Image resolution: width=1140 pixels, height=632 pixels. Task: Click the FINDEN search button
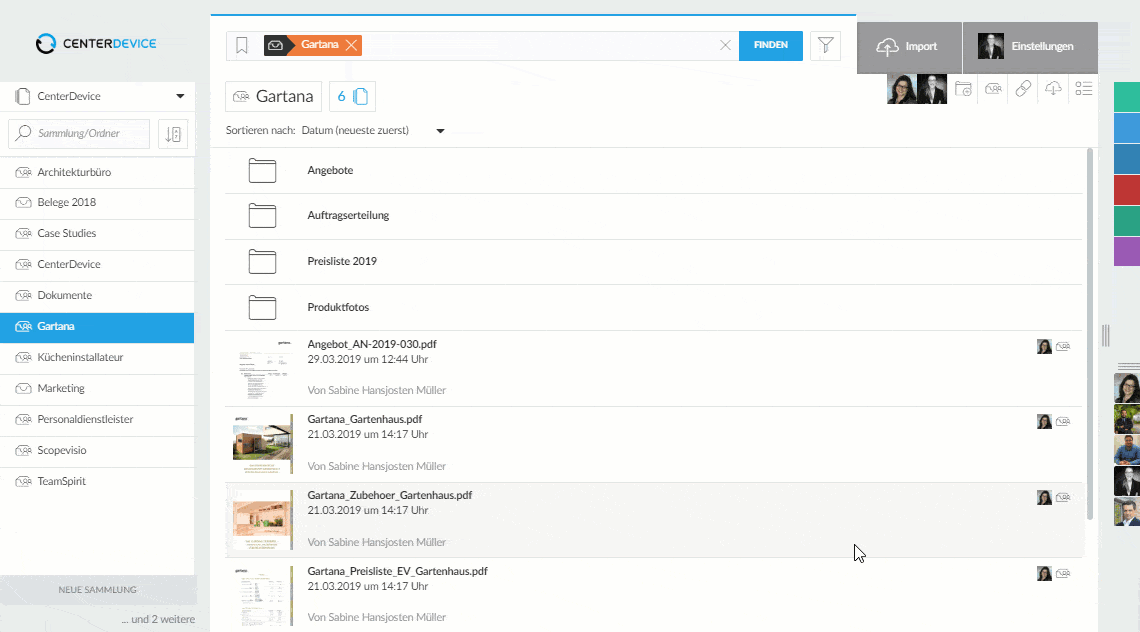771,45
